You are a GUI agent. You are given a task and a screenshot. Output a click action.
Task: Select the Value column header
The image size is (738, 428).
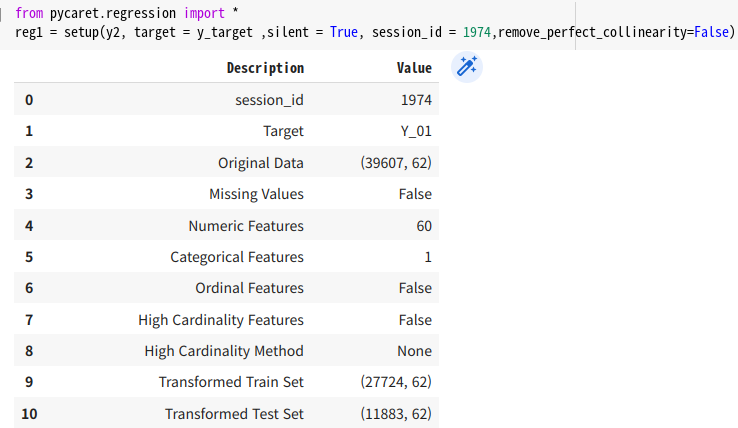pyautogui.click(x=414, y=68)
